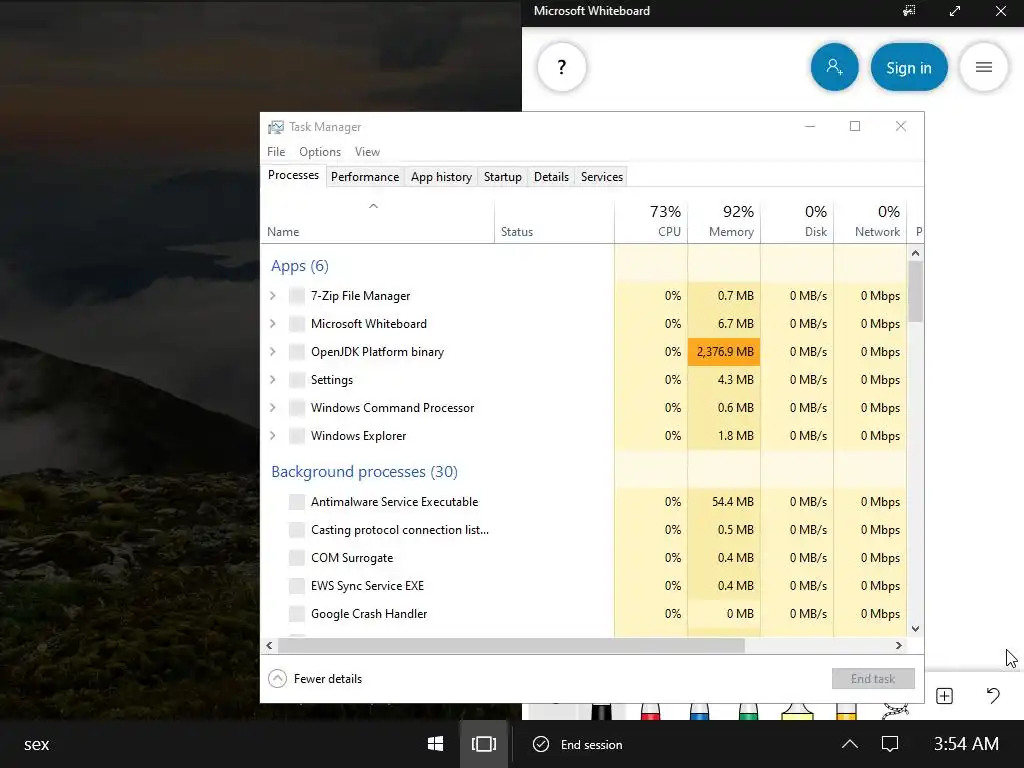Click the Status column header

pos(554,221)
